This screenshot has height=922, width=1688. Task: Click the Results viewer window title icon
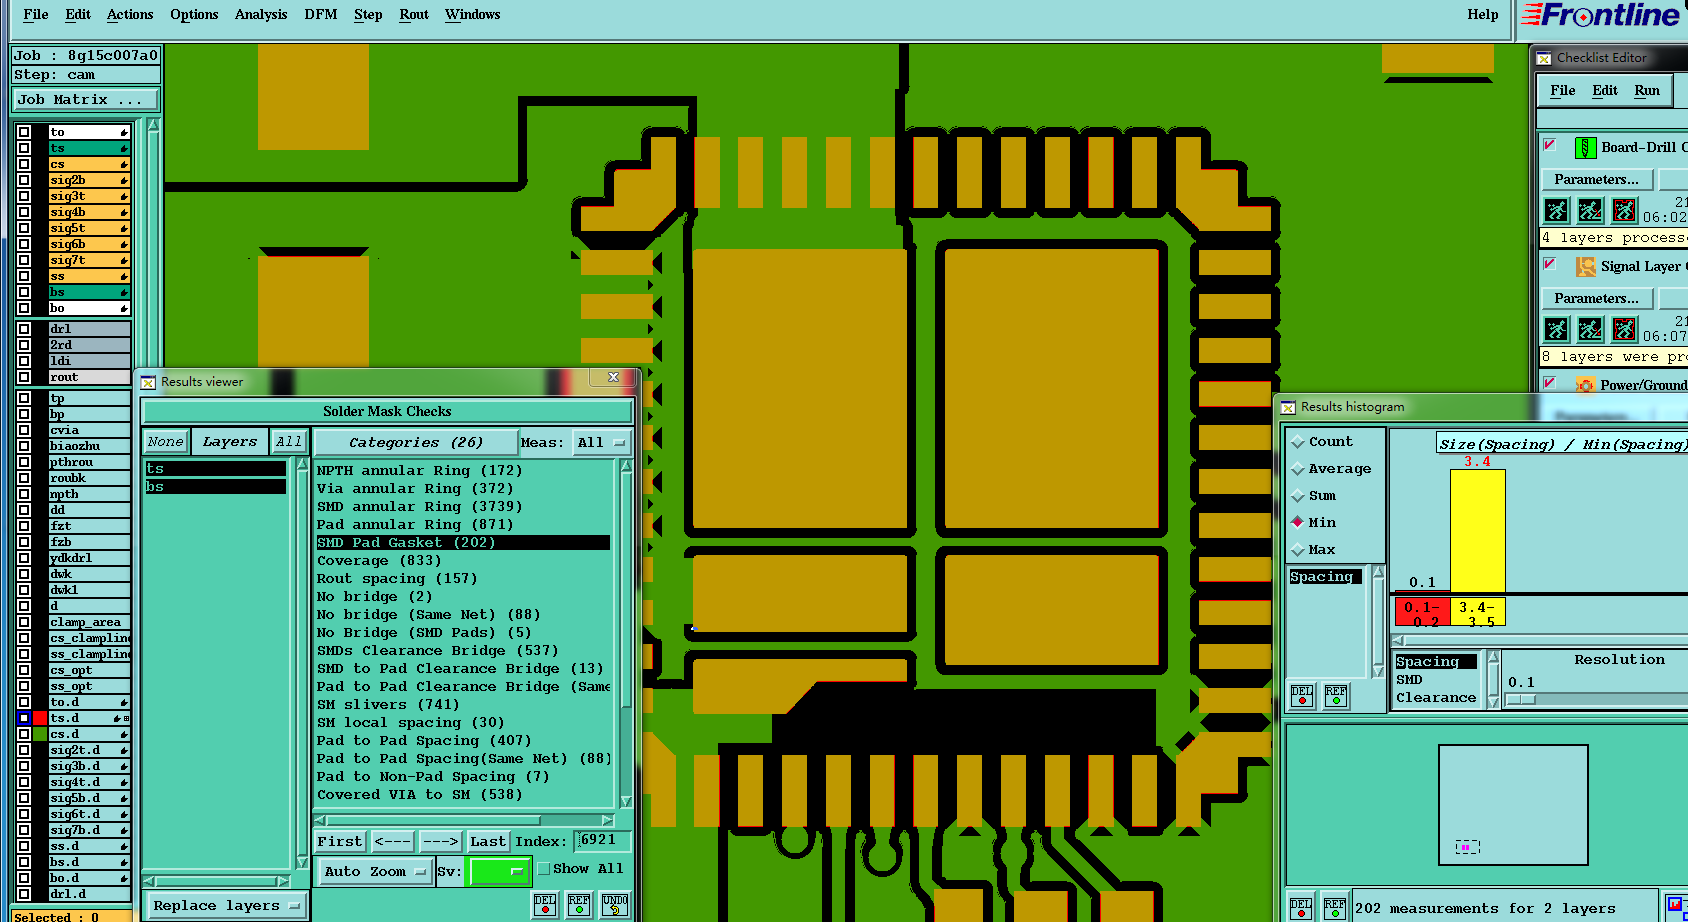pos(148,382)
